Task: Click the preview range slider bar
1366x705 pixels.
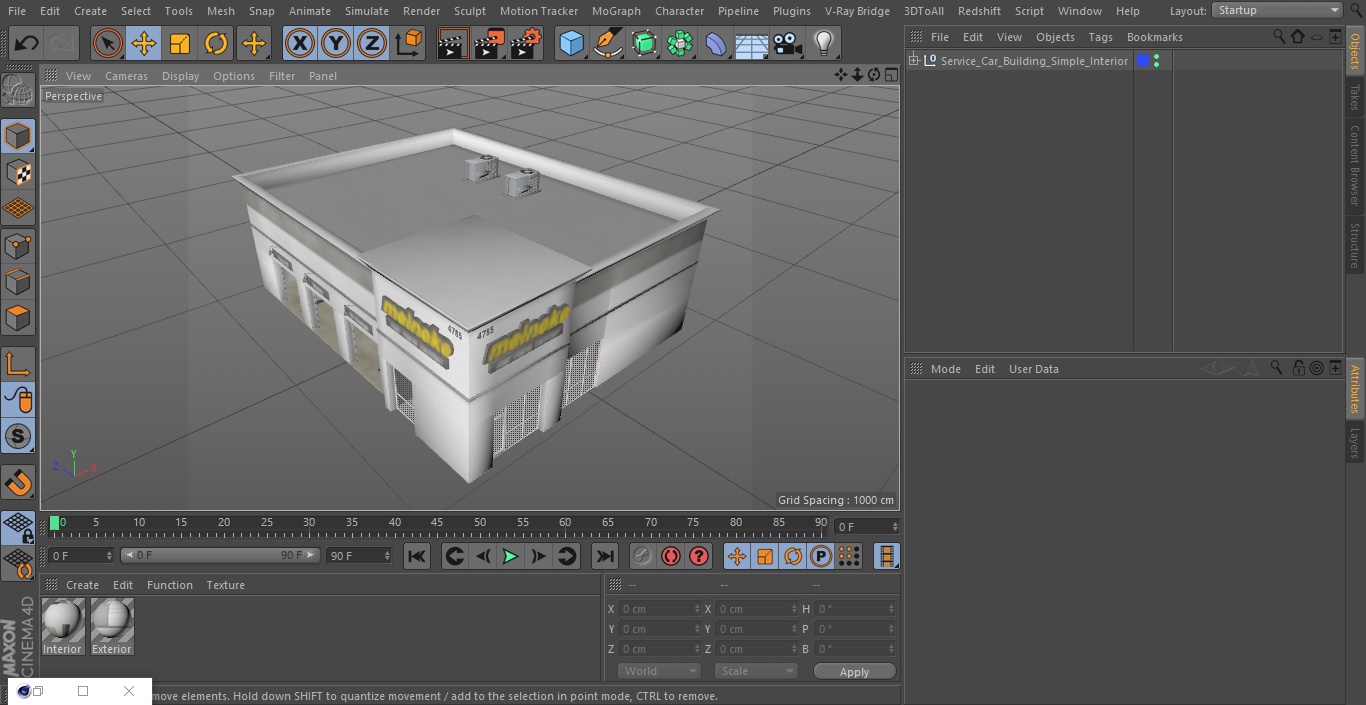Action: coord(220,555)
